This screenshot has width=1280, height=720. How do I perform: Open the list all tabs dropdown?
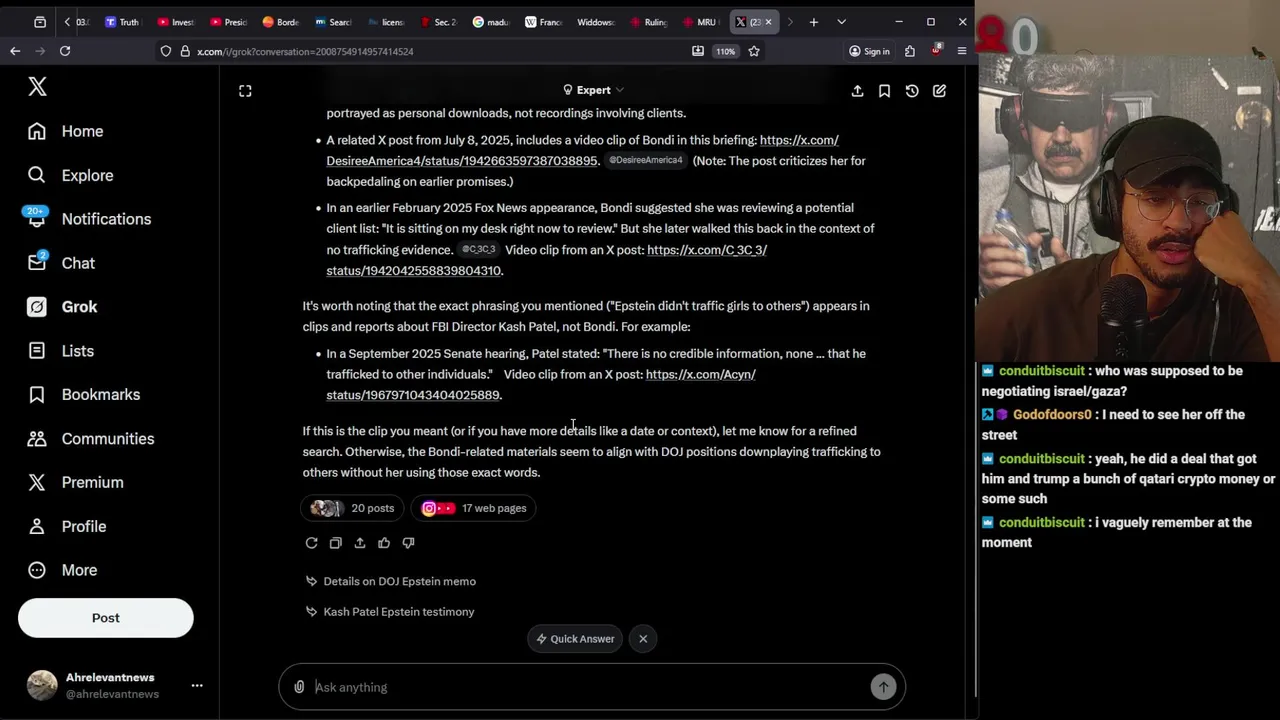tap(841, 22)
